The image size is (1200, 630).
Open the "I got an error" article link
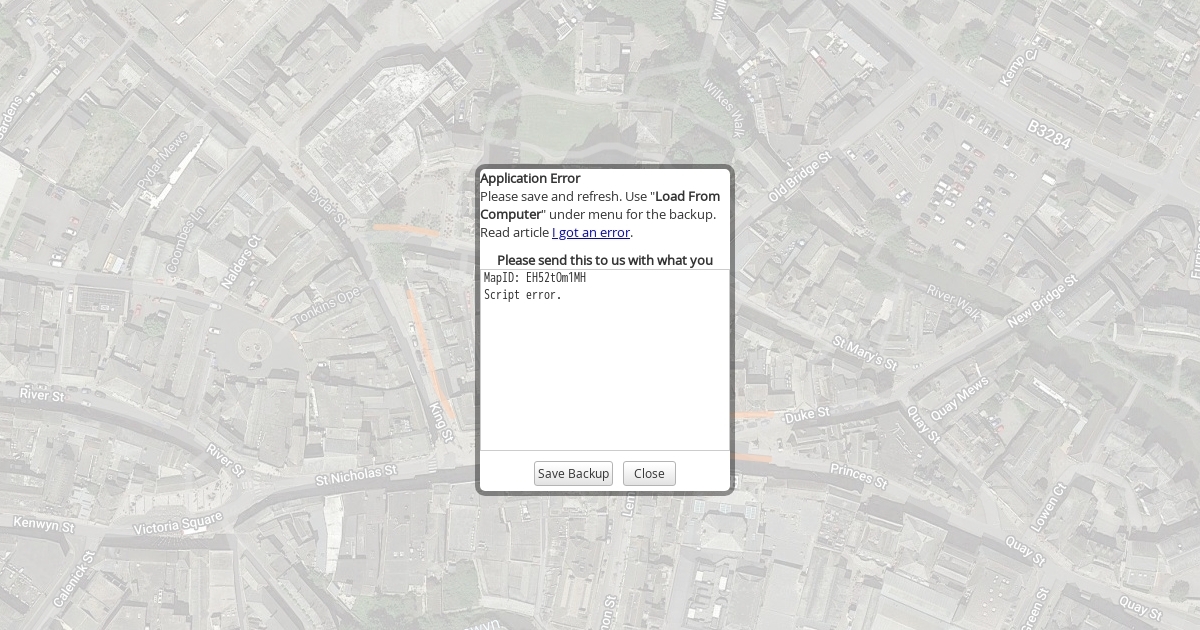pyautogui.click(x=591, y=232)
